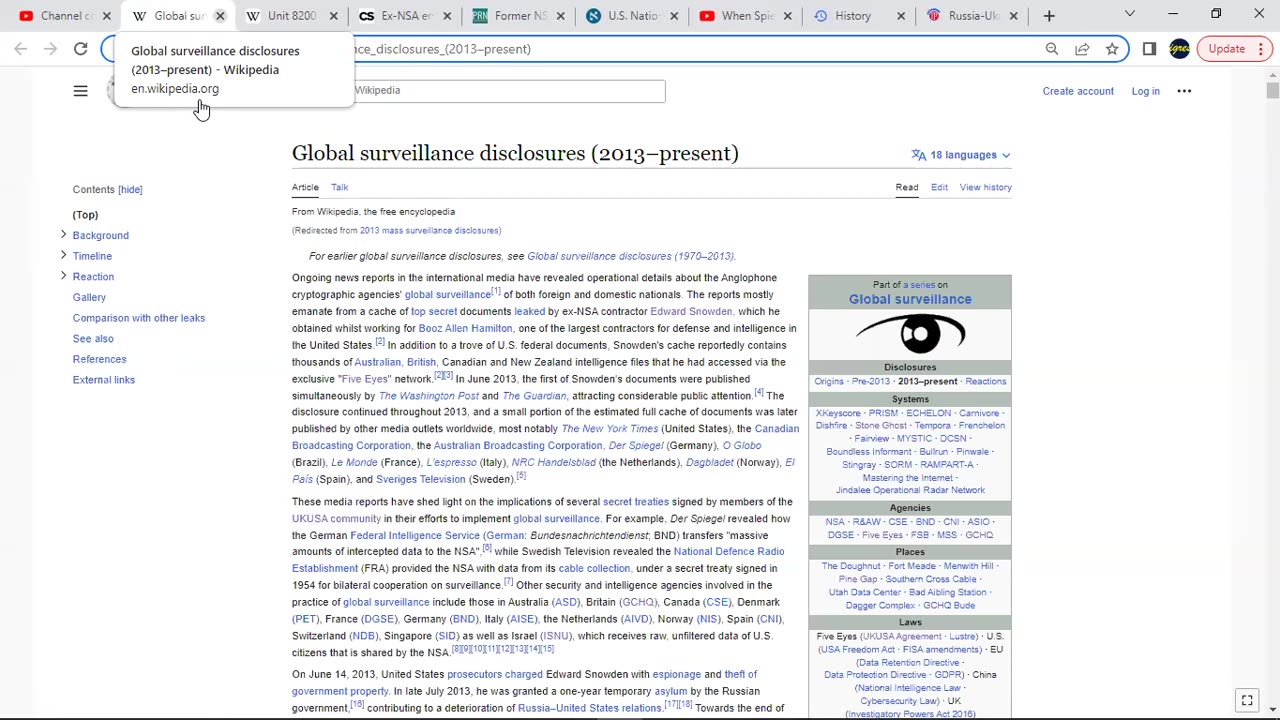This screenshot has height=720, width=1280.
Task: Open XKeyscore link in Systems box
Action: [x=838, y=413]
